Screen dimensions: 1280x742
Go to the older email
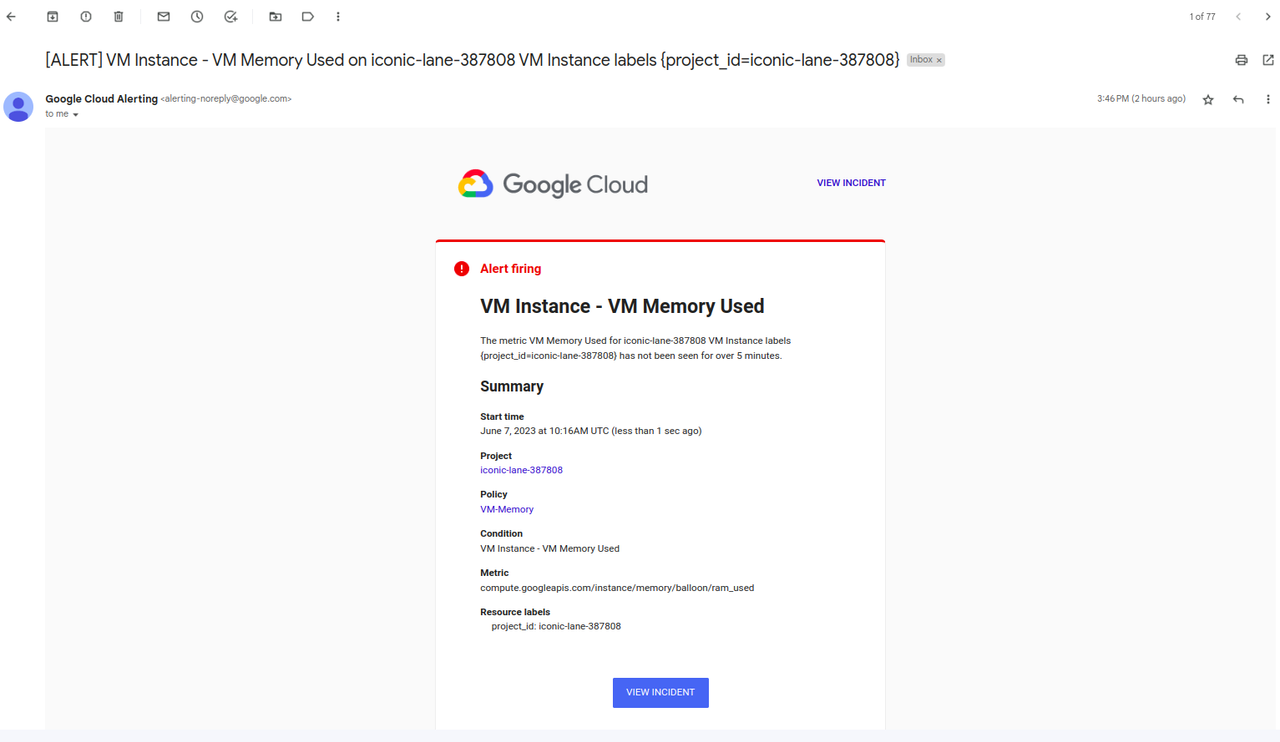(x=1268, y=17)
